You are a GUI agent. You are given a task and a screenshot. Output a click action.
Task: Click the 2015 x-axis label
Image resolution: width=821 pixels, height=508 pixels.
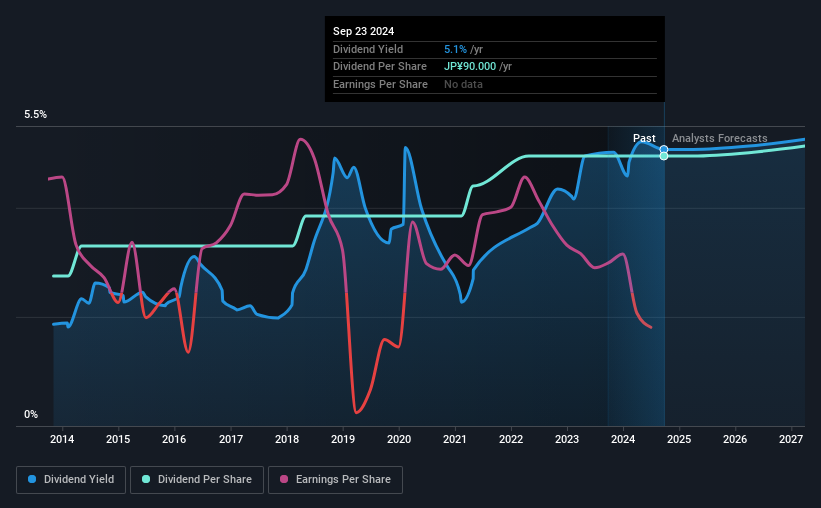[118, 439]
